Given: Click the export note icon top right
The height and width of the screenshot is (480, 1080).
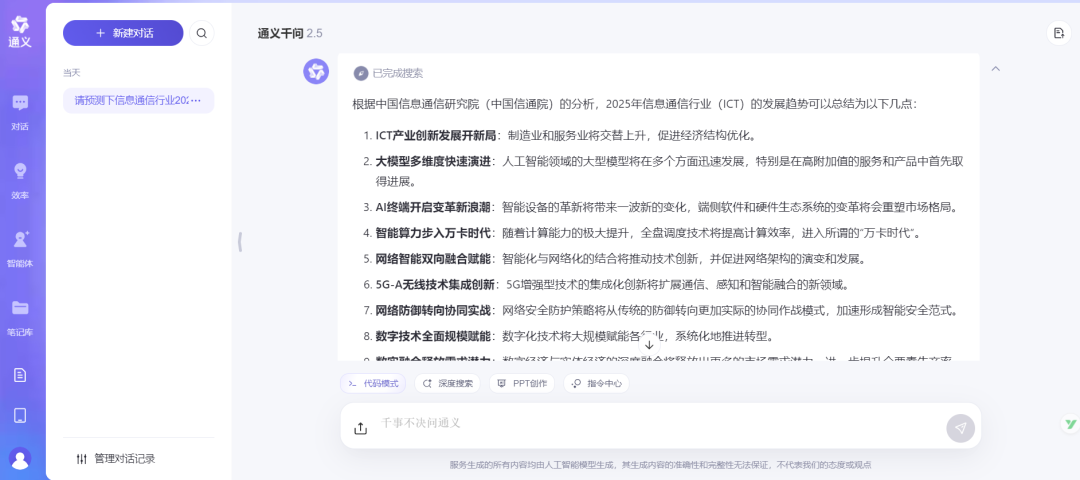Looking at the screenshot, I should 1059,33.
